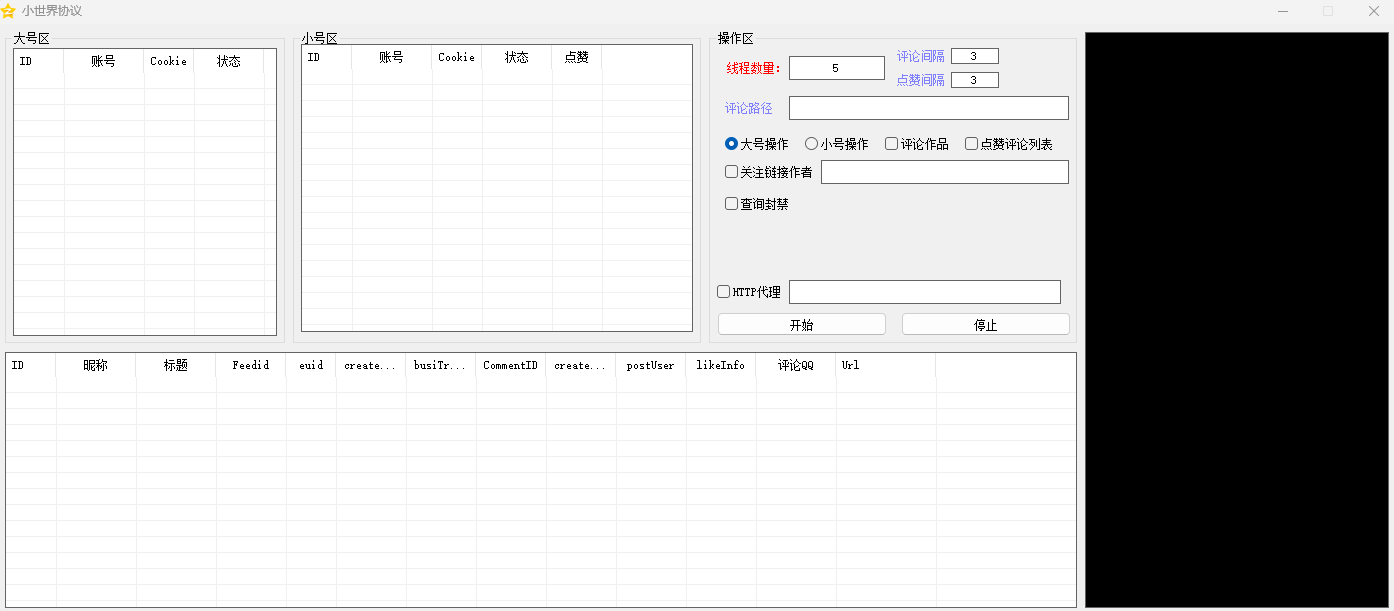
Task: Click the 评论QQ column header
Action: click(795, 366)
